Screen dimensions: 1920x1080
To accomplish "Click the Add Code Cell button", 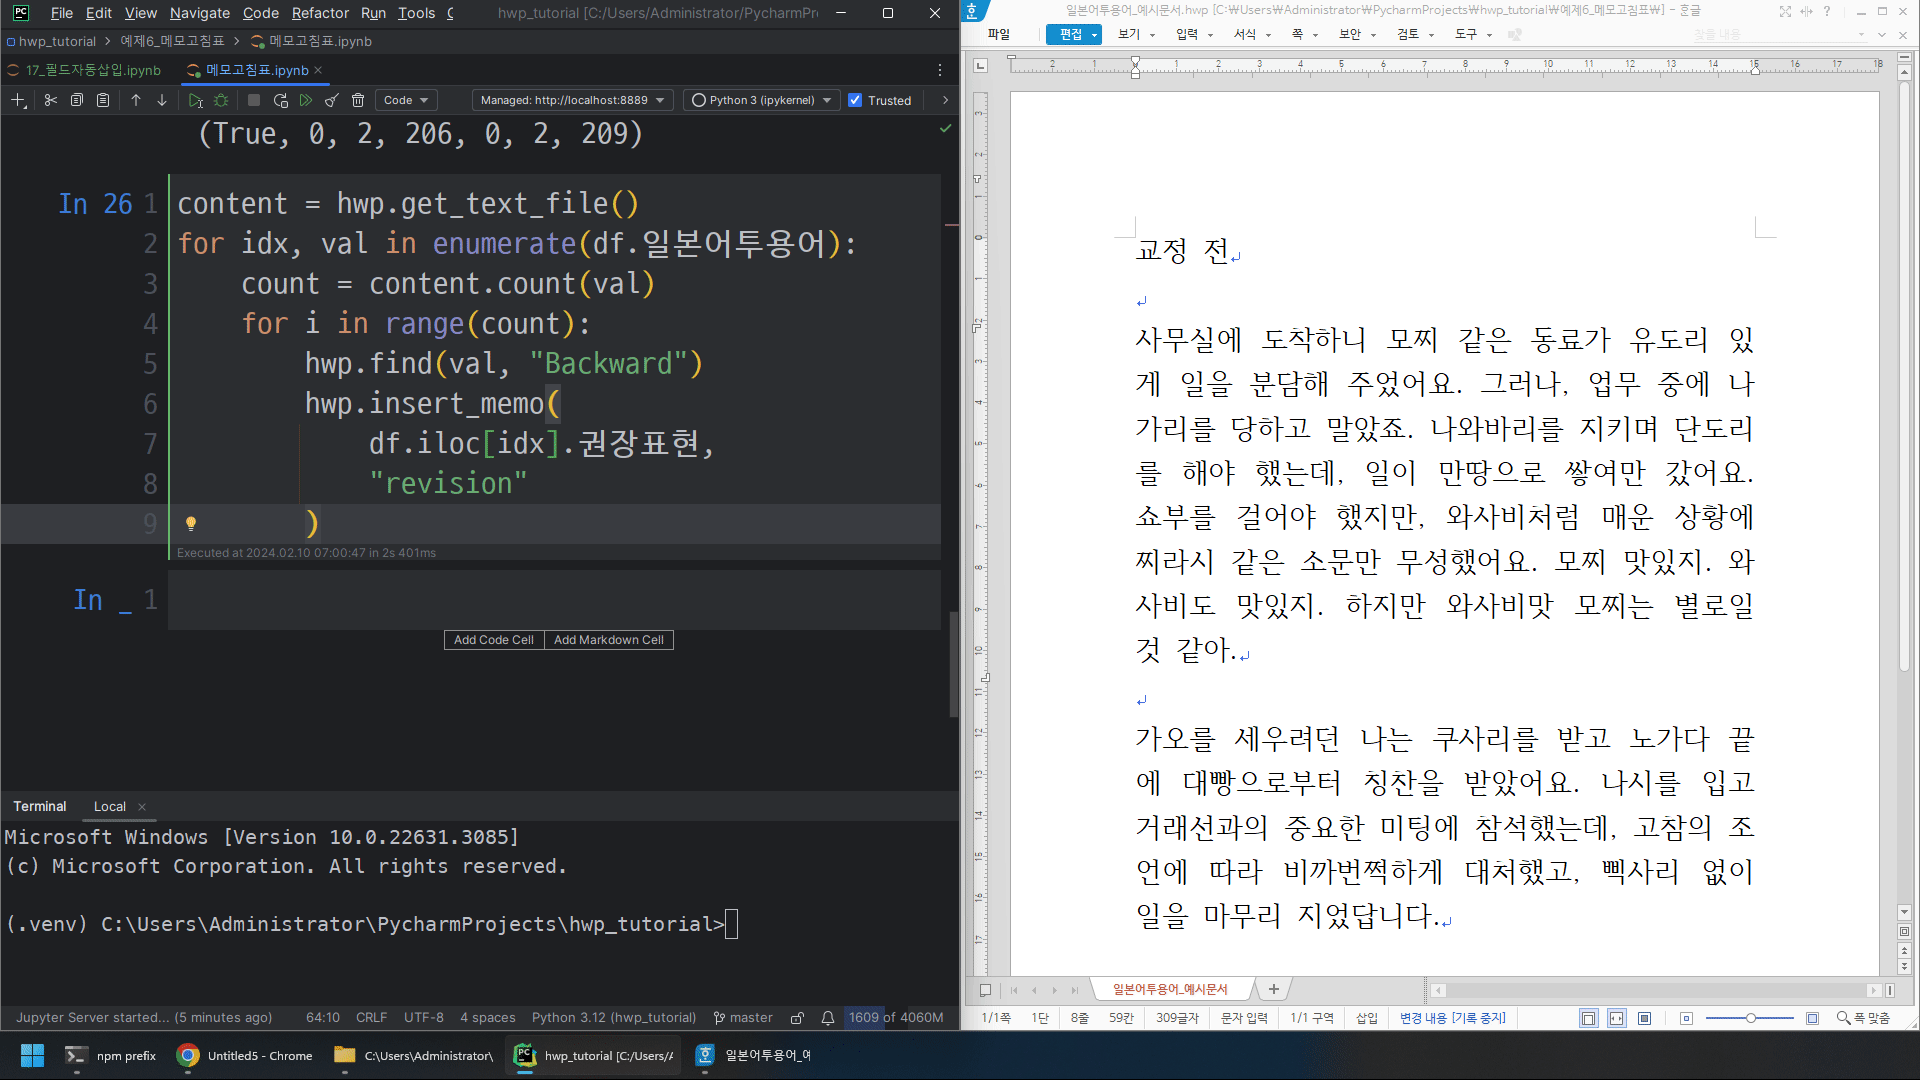I will (493, 640).
